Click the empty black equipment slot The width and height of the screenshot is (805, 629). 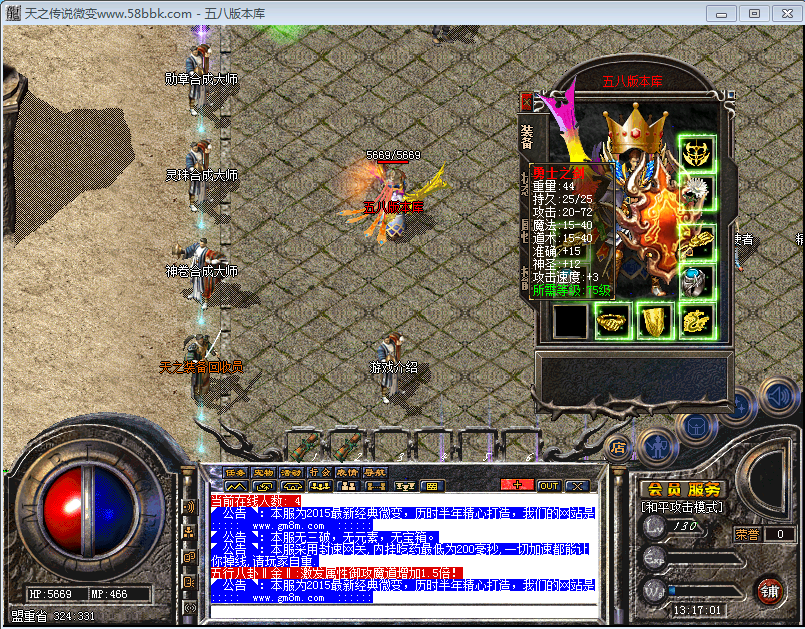[570, 321]
